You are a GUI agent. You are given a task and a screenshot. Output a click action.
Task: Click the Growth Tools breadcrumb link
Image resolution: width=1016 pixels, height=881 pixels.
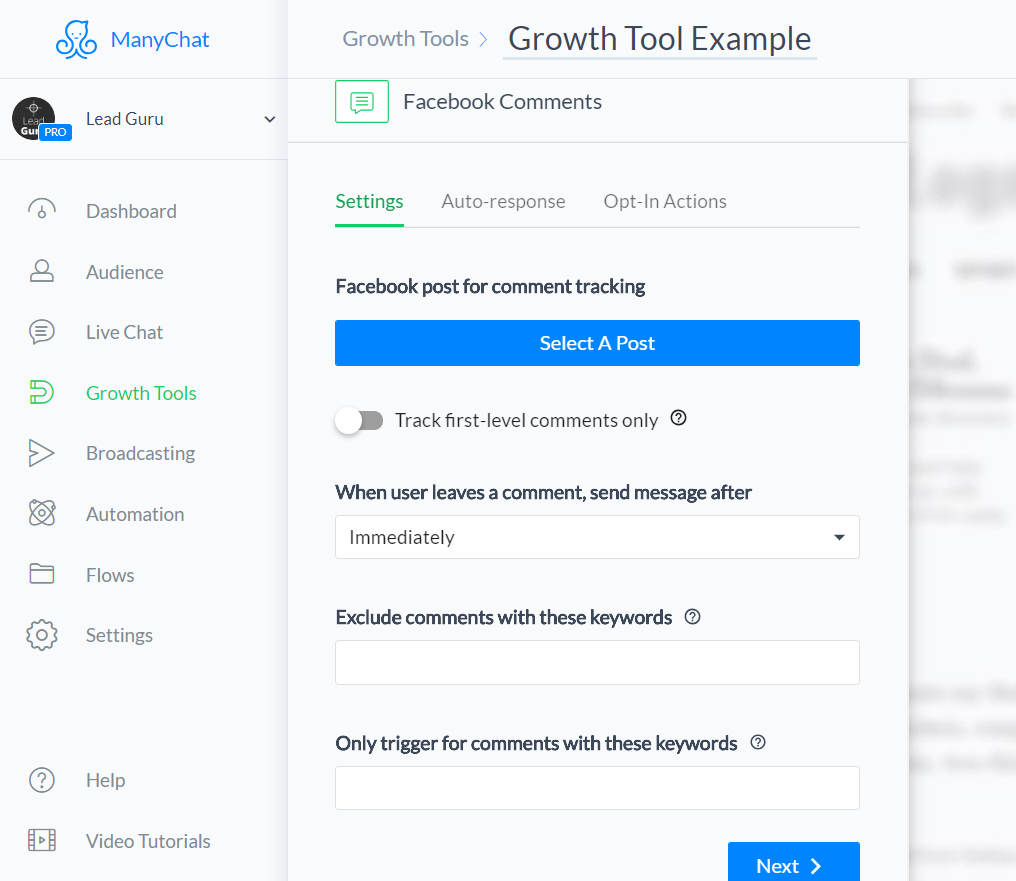pyautogui.click(x=406, y=39)
